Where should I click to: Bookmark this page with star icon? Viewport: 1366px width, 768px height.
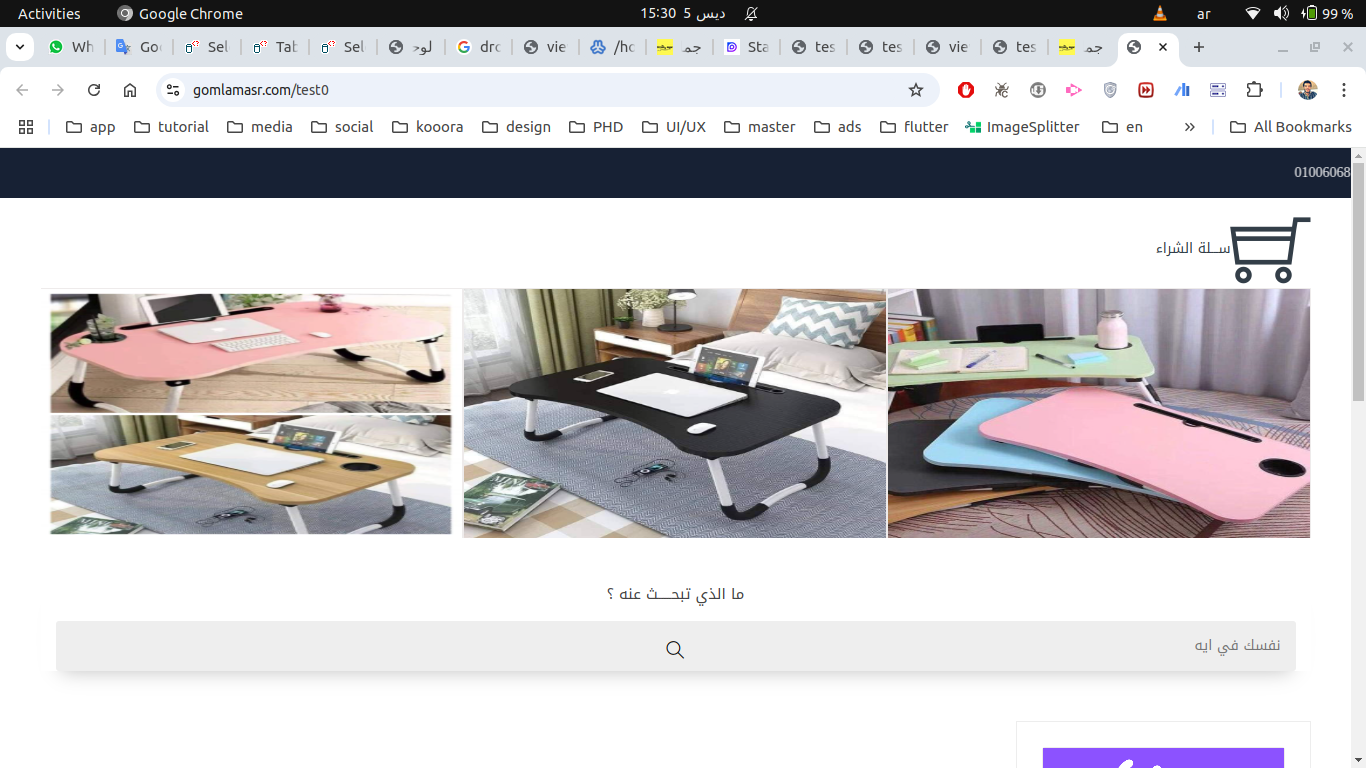(915, 90)
